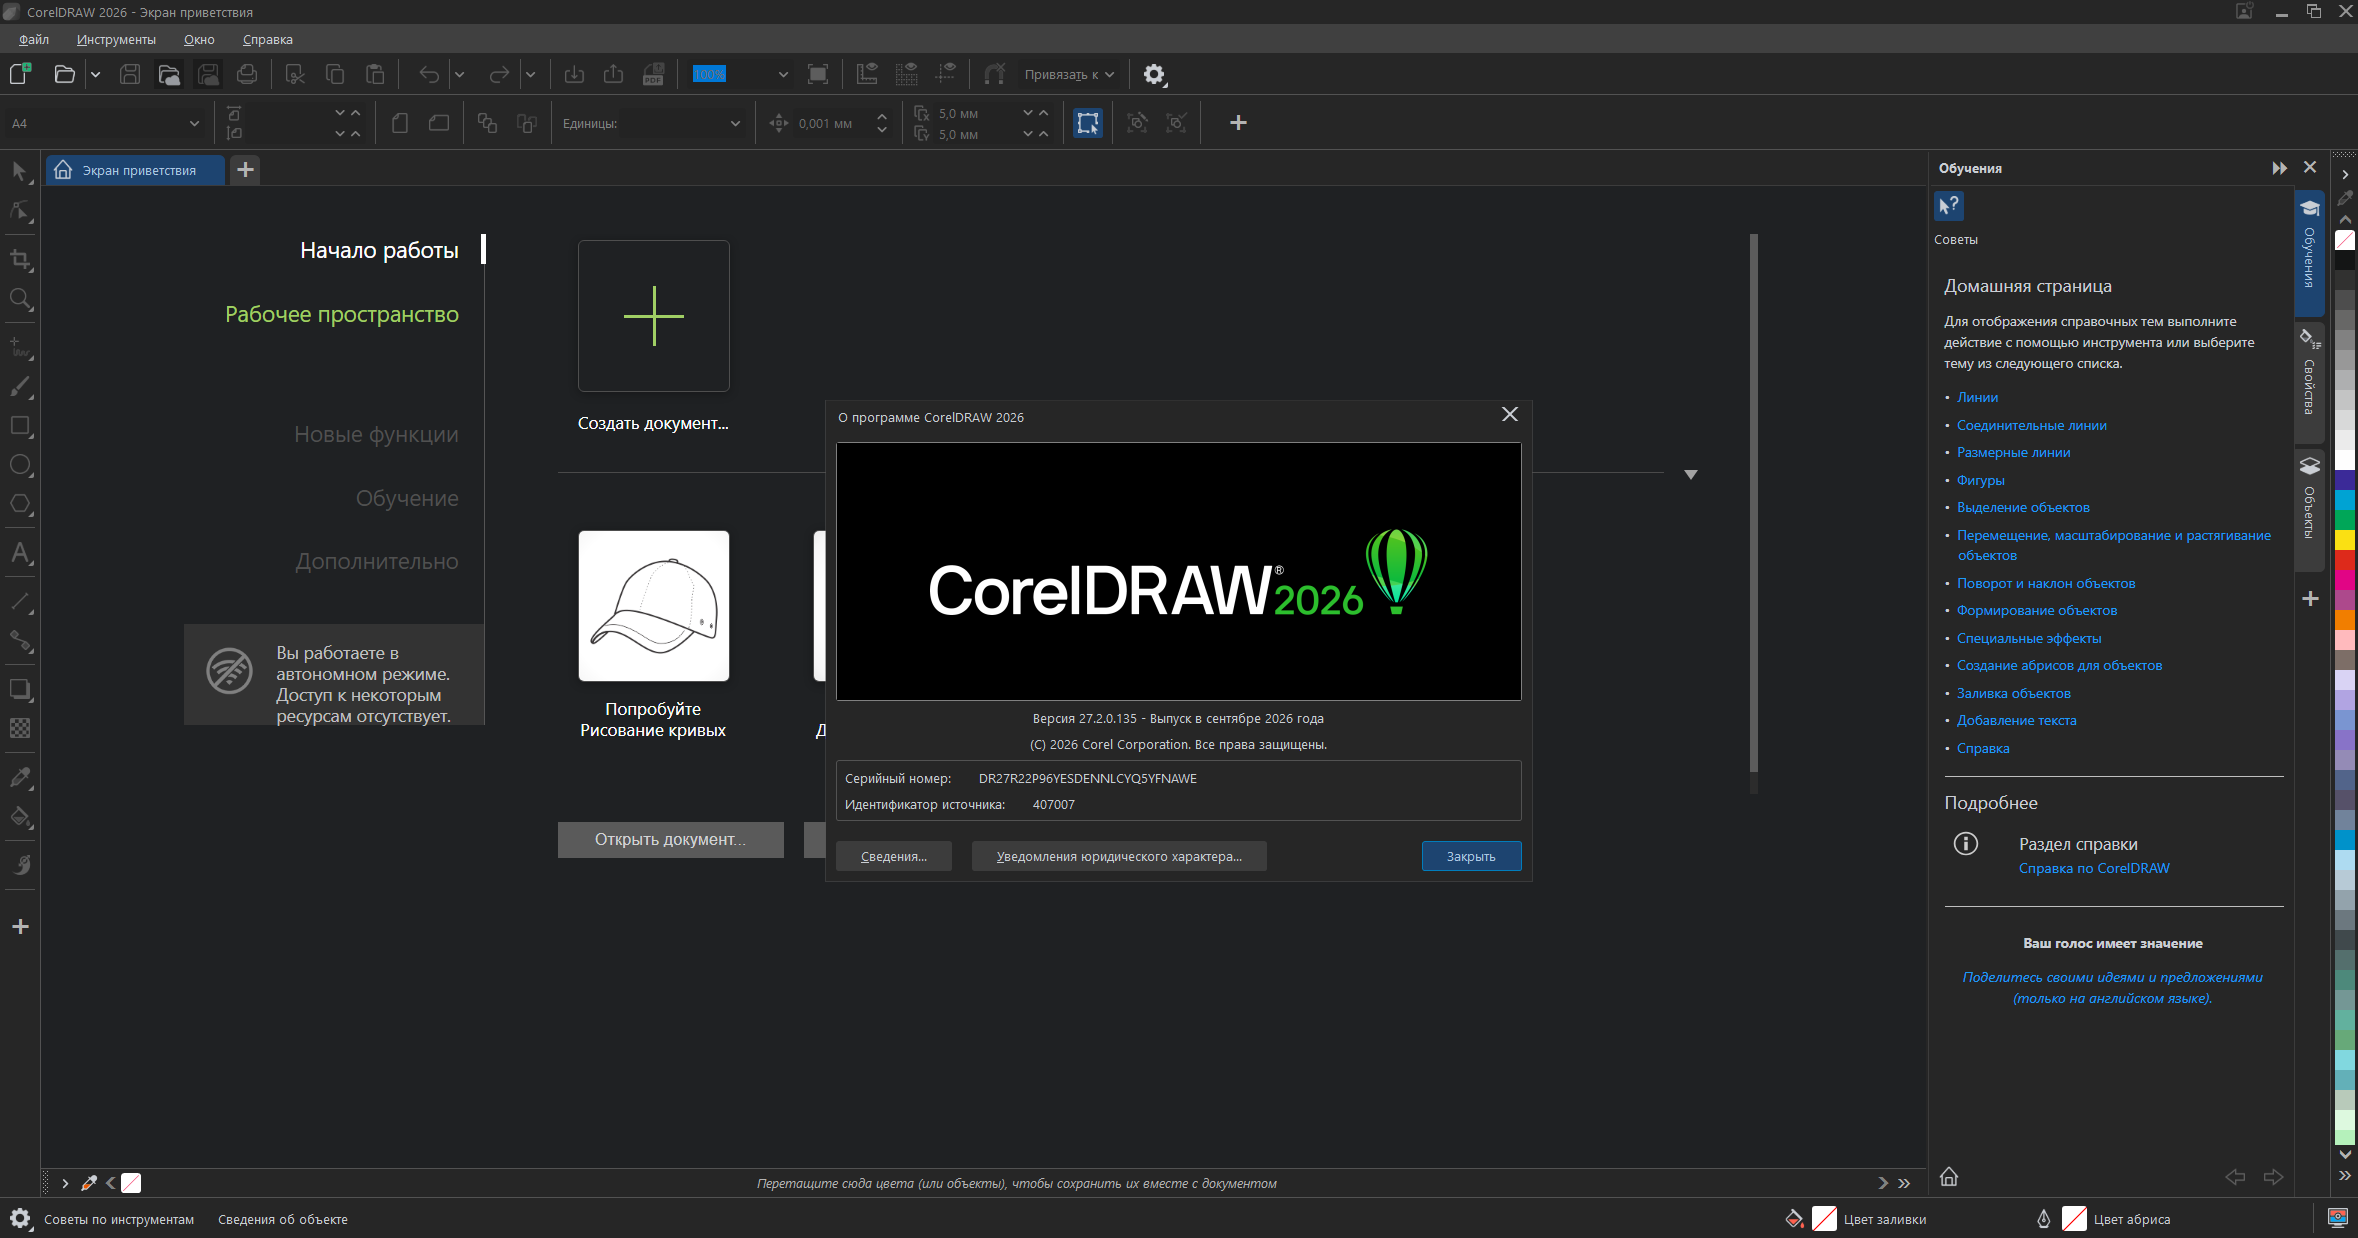Open the CorelDRAW Help link

[2094, 868]
